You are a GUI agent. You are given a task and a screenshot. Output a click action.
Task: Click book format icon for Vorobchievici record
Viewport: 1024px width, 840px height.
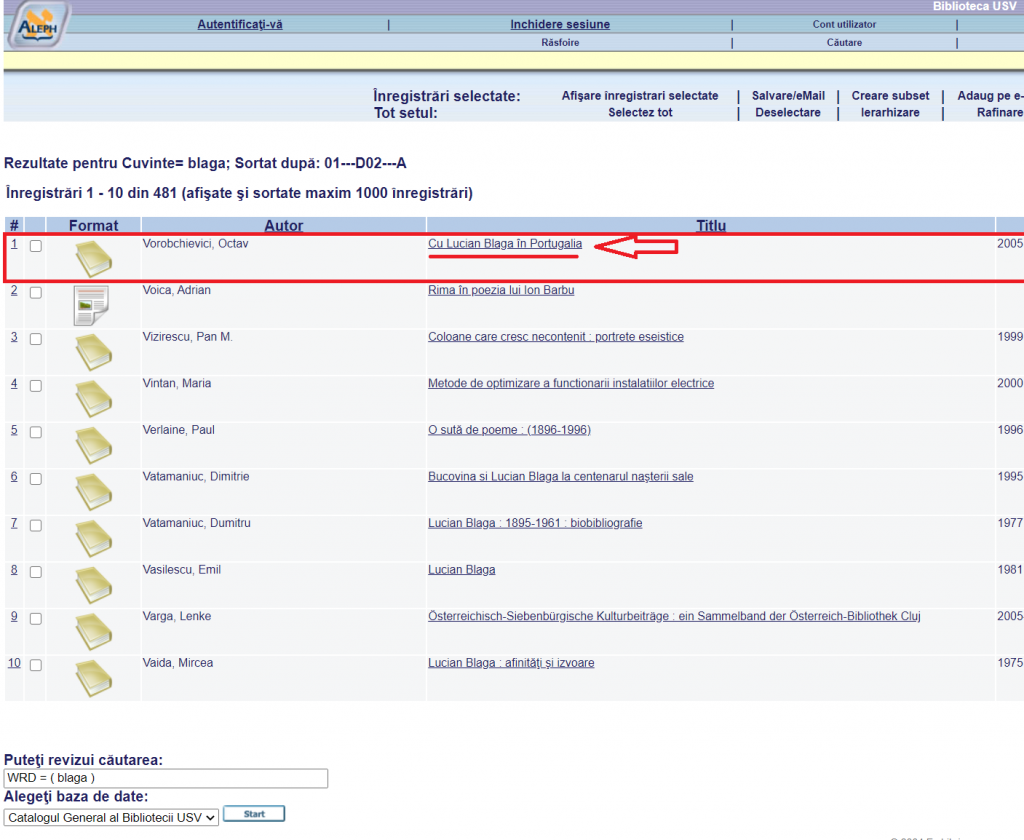[x=94, y=259]
